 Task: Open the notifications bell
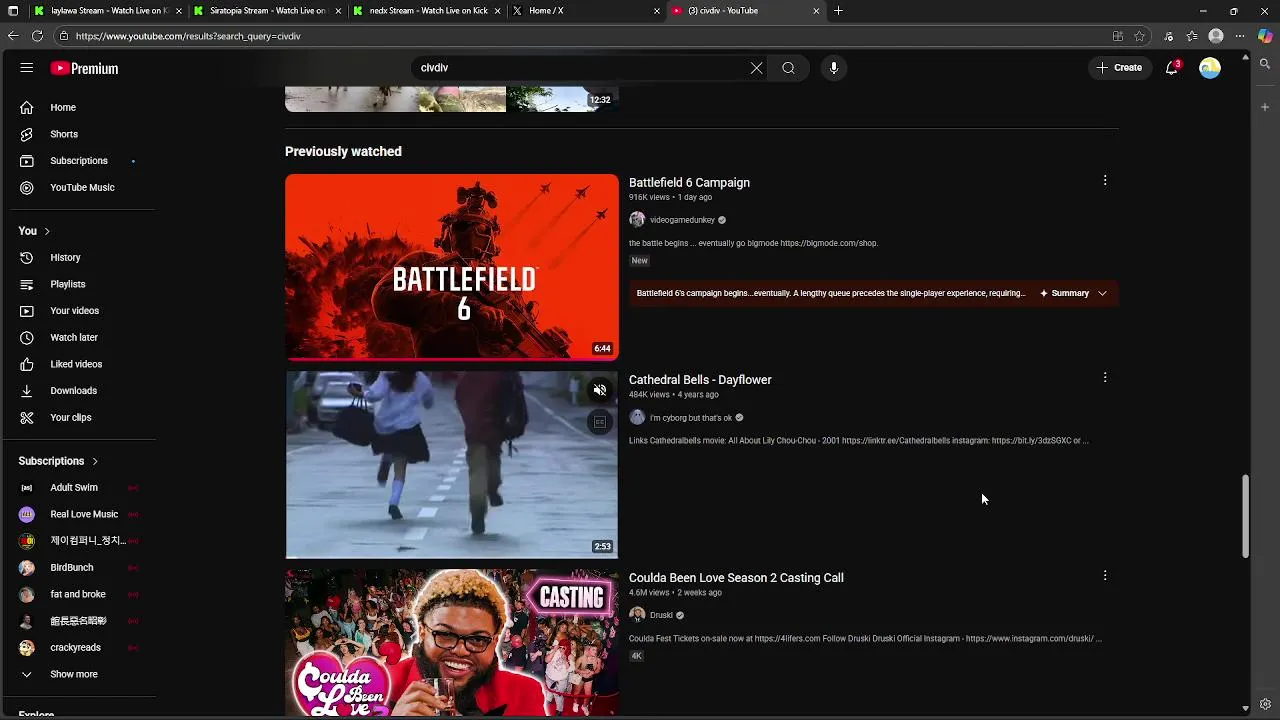pos(1172,68)
